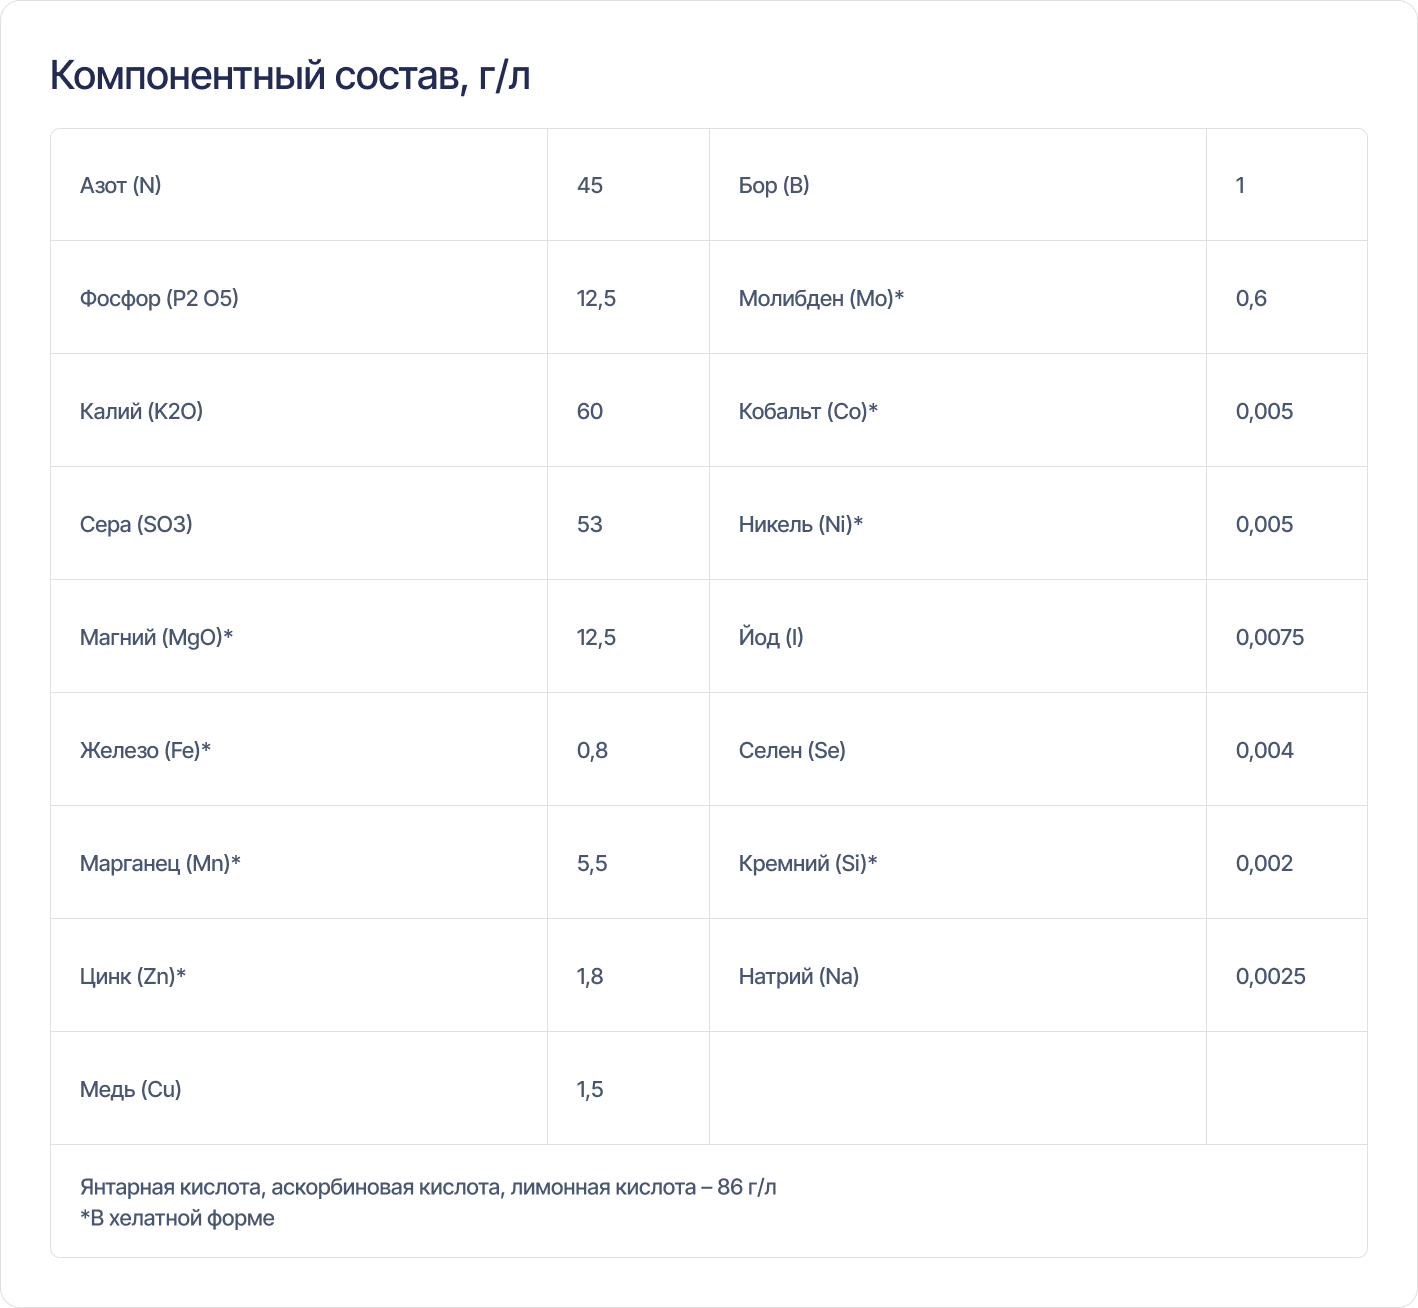Select the 'Кобальт (Co)*' cell
This screenshot has width=1418, height=1308.
coord(958,411)
